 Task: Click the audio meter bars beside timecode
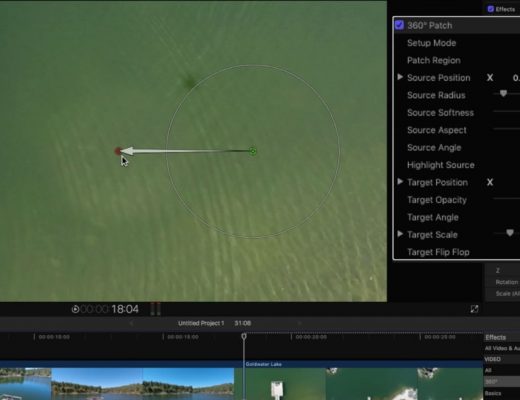tap(155, 309)
